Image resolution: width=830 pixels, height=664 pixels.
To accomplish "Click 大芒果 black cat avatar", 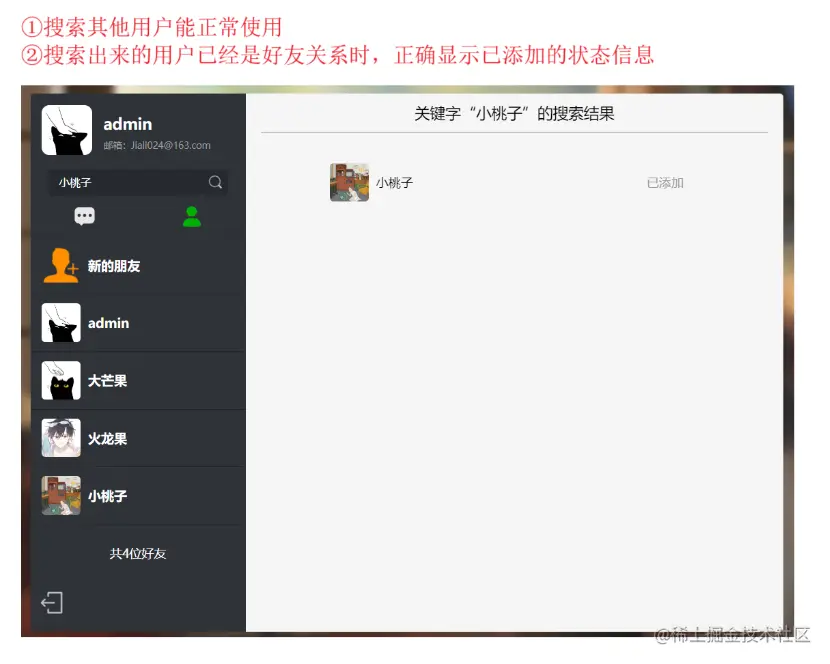I will click(x=61, y=380).
